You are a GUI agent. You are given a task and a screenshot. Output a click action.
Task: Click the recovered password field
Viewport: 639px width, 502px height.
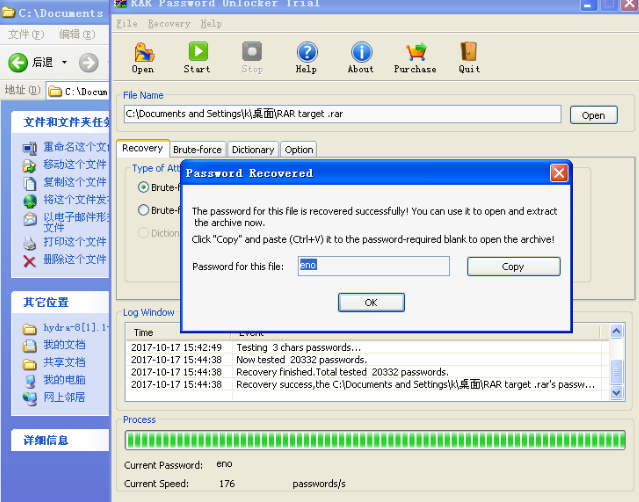[x=374, y=266]
